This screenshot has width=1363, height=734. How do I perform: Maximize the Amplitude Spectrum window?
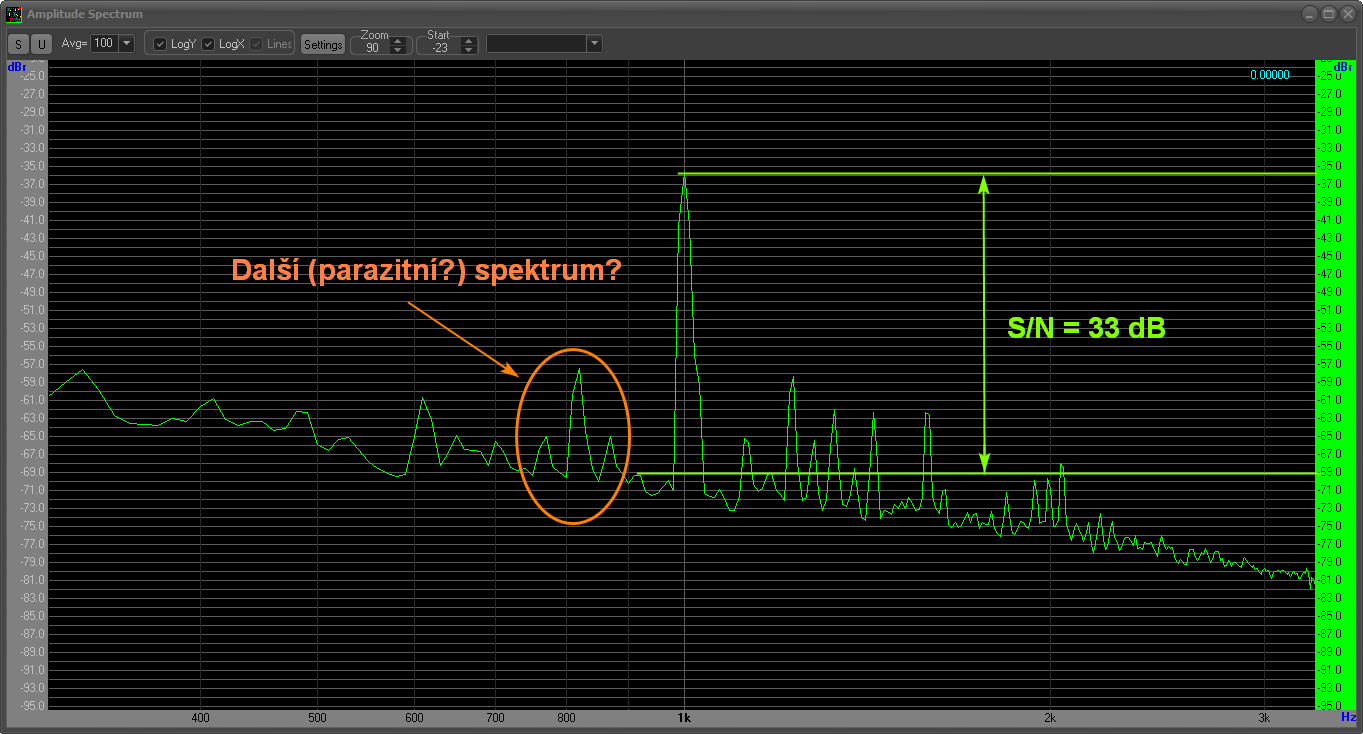(1329, 14)
